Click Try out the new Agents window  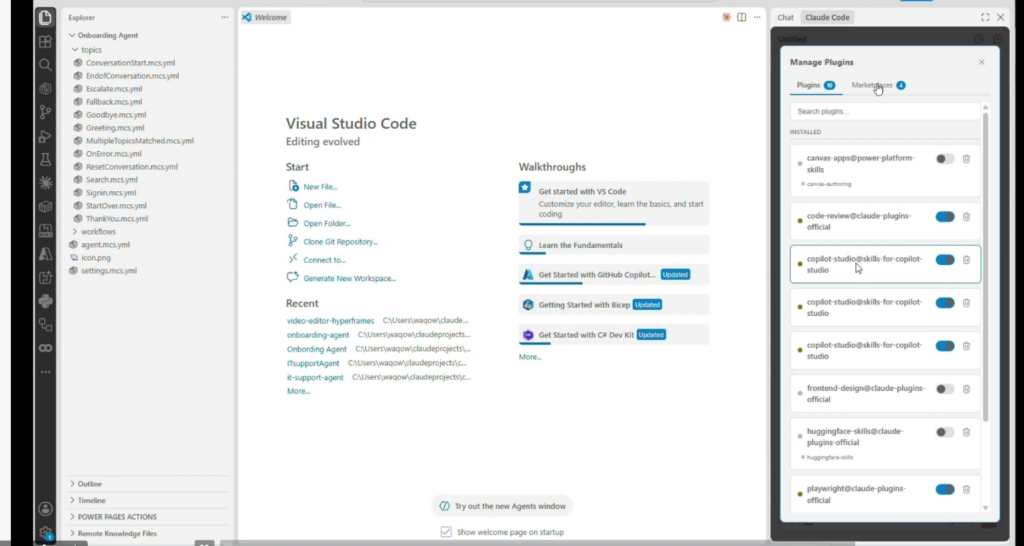click(x=502, y=506)
